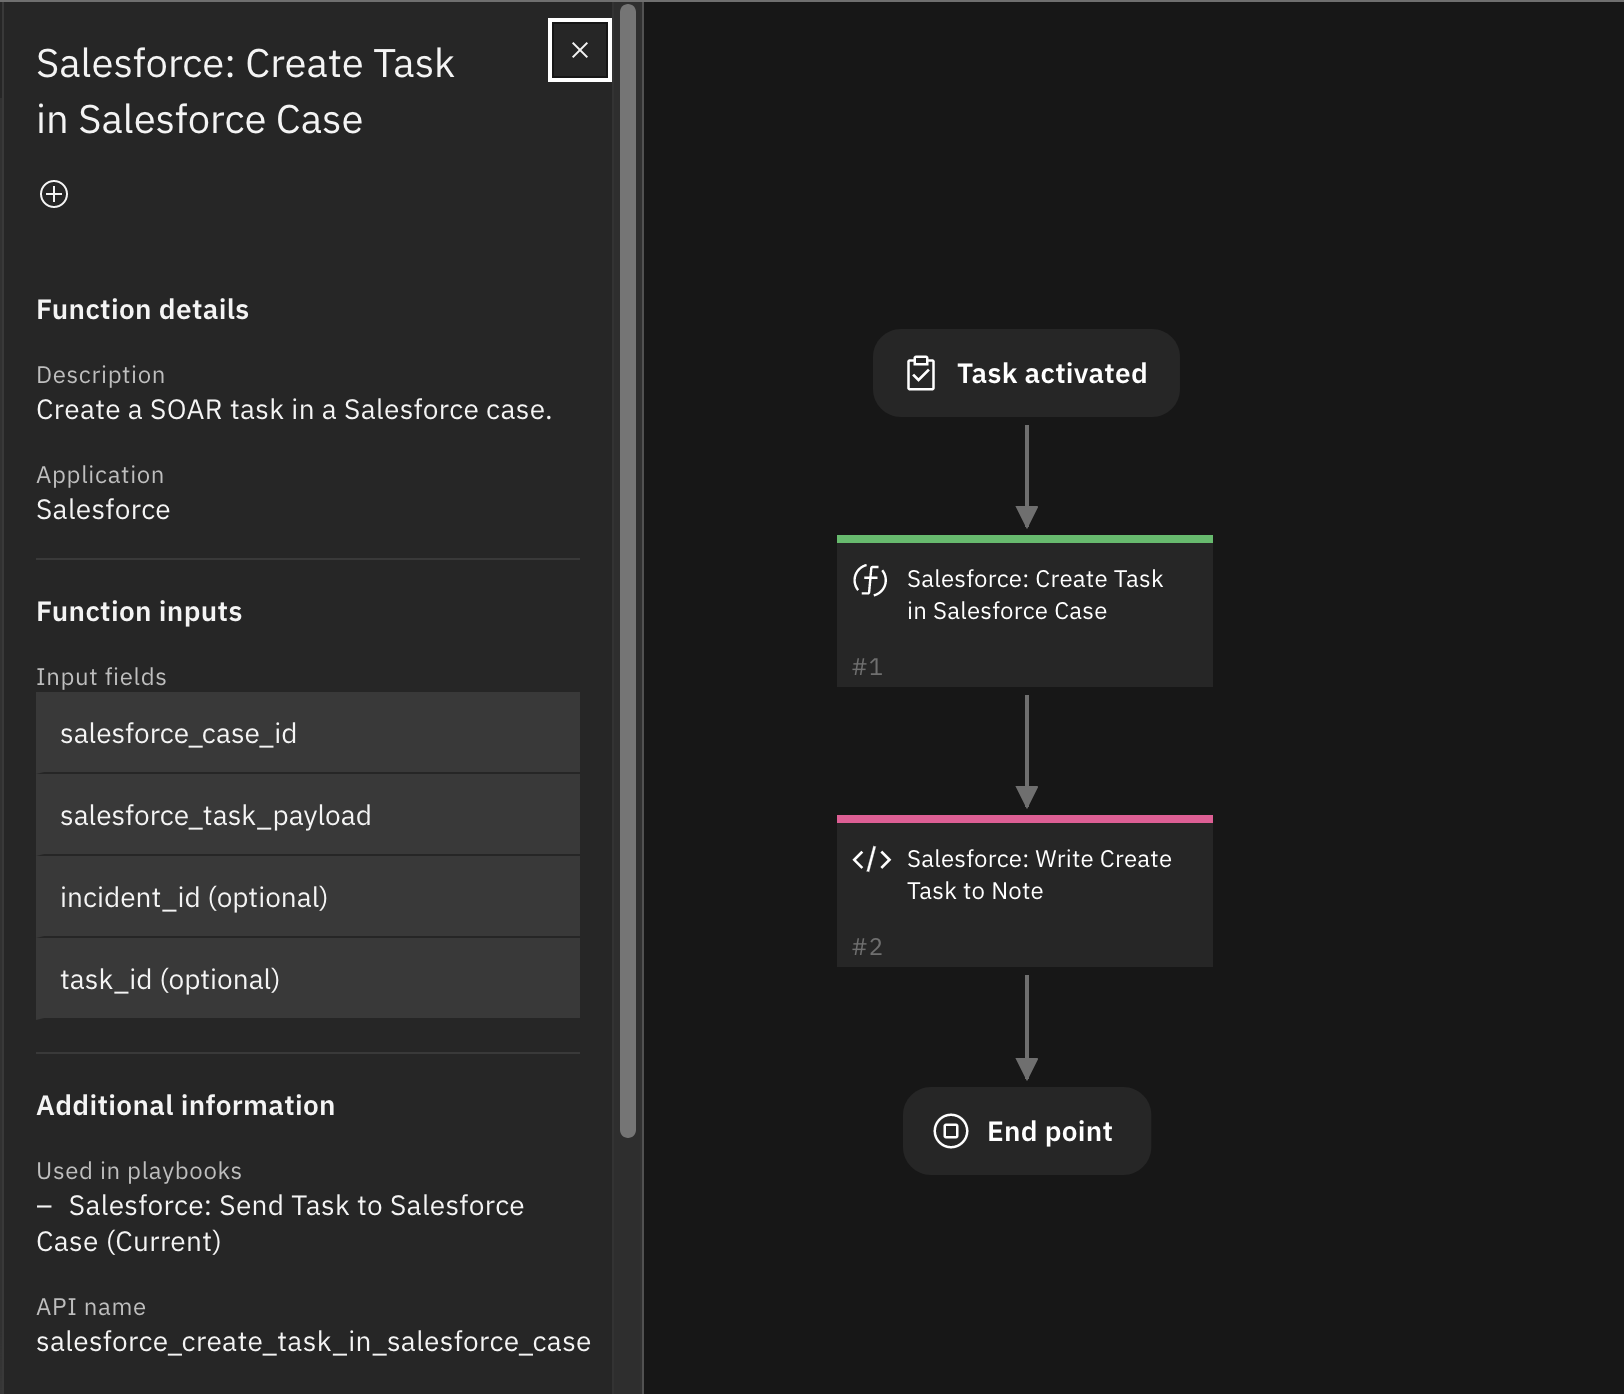The height and width of the screenshot is (1394, 1624).
Task: Select the End point node
Action: (x=1027, y=1131)
